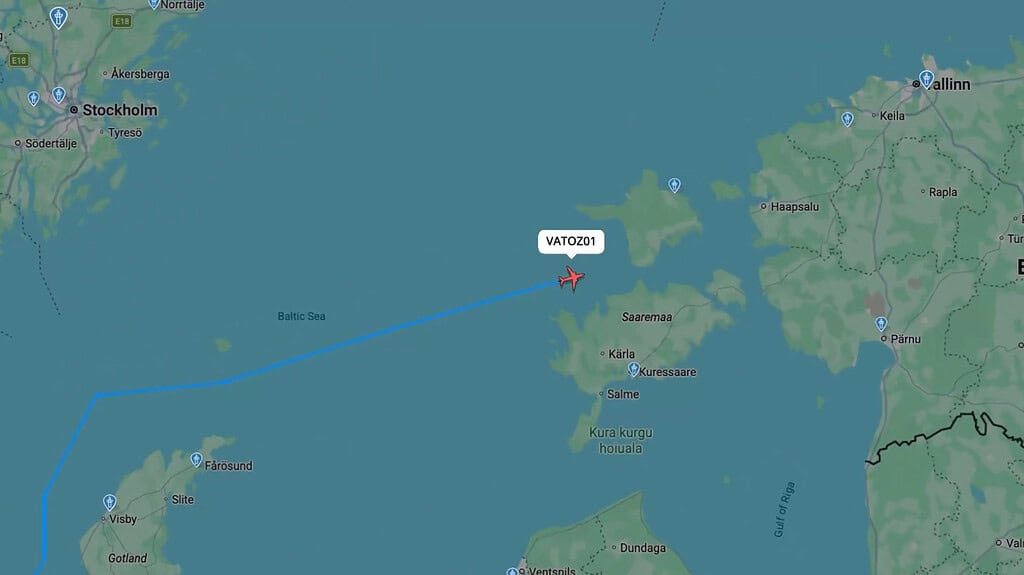The height and width of the screenshot is (575, 1024).
Task: Open large airport pin north of Stockholm
Action: [x=58, y=18]
